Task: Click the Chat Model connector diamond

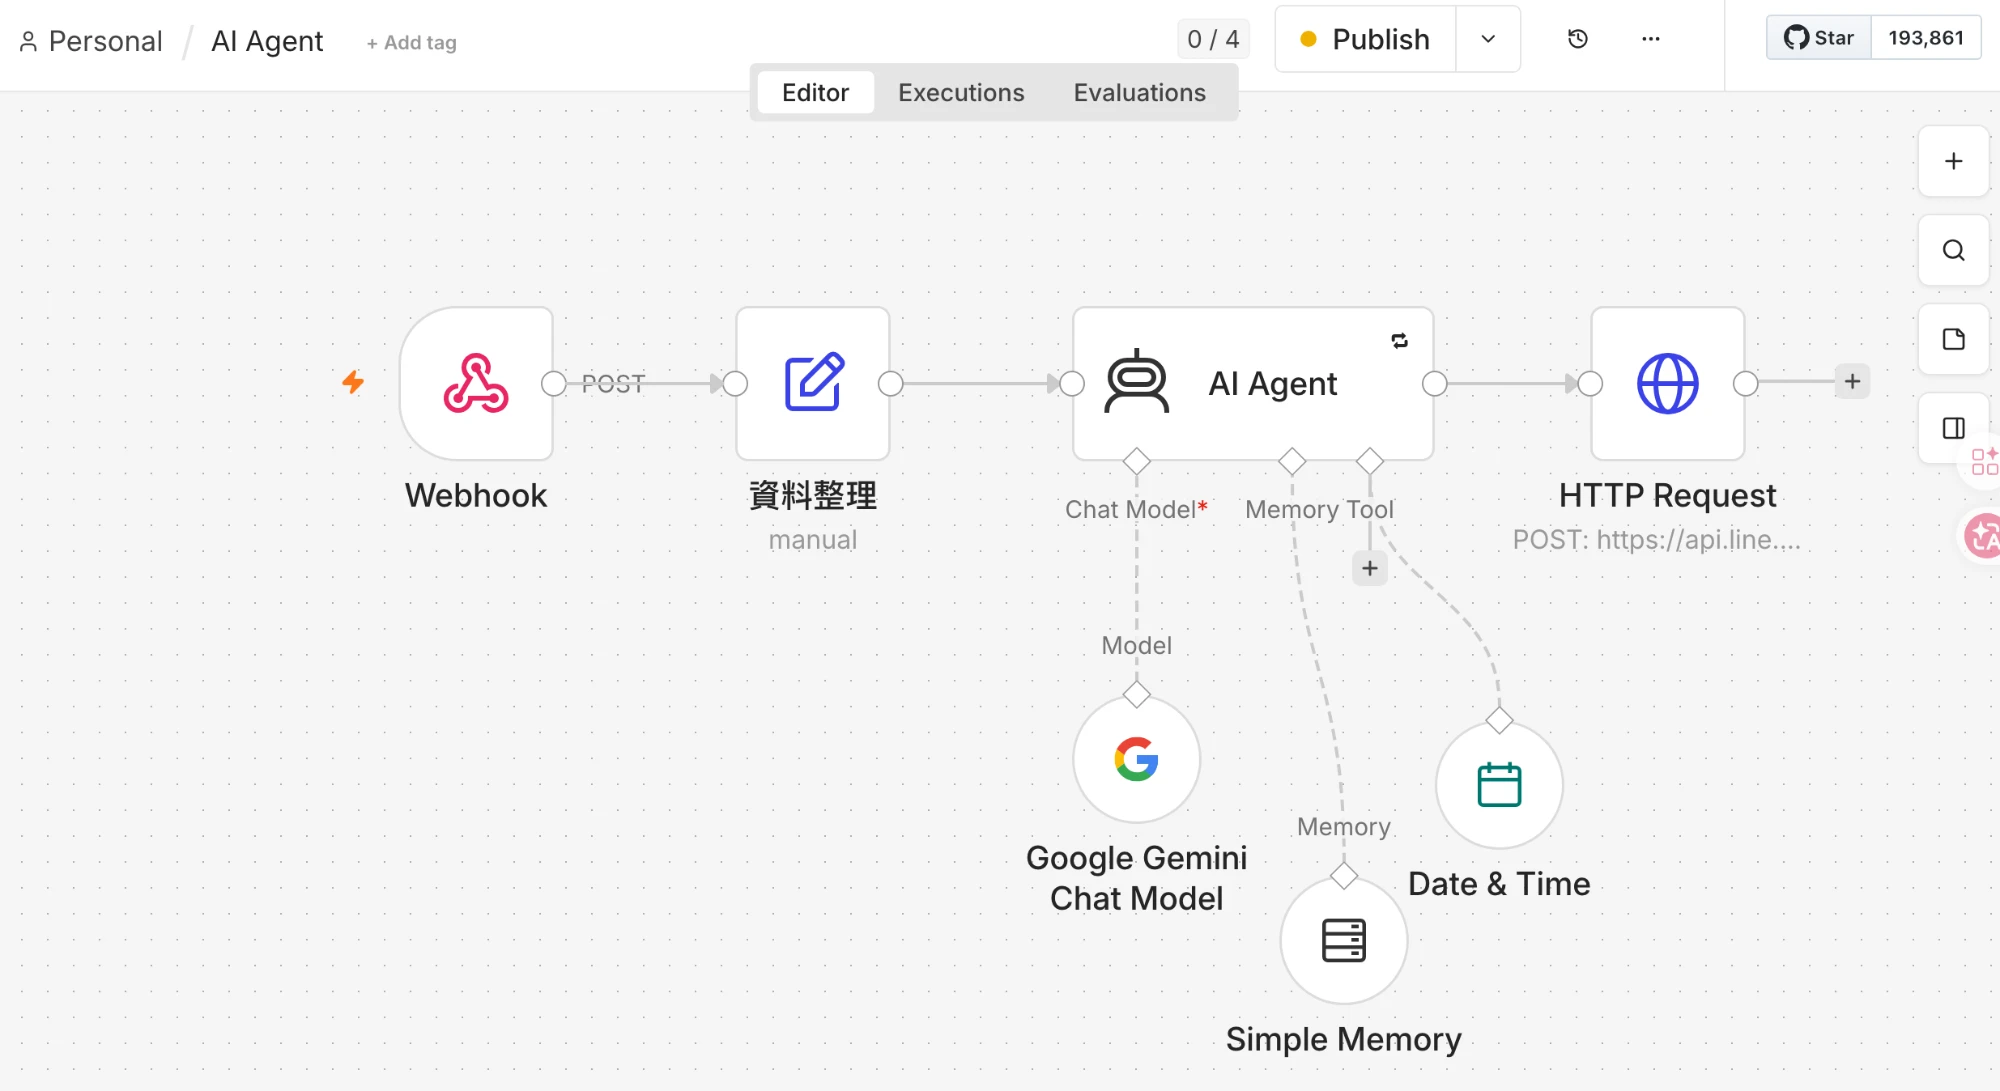Action: coord(1137,461)
